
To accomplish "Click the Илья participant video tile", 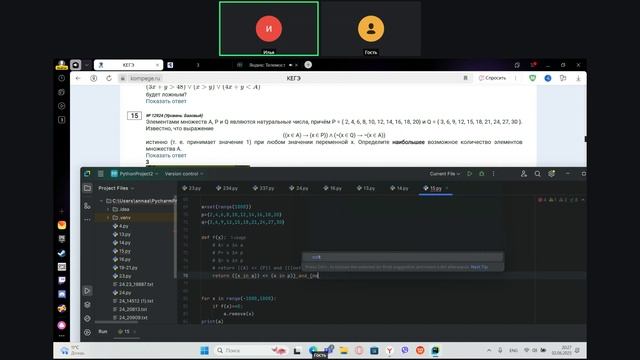I will pyautogui.click(x=269, y=29).
